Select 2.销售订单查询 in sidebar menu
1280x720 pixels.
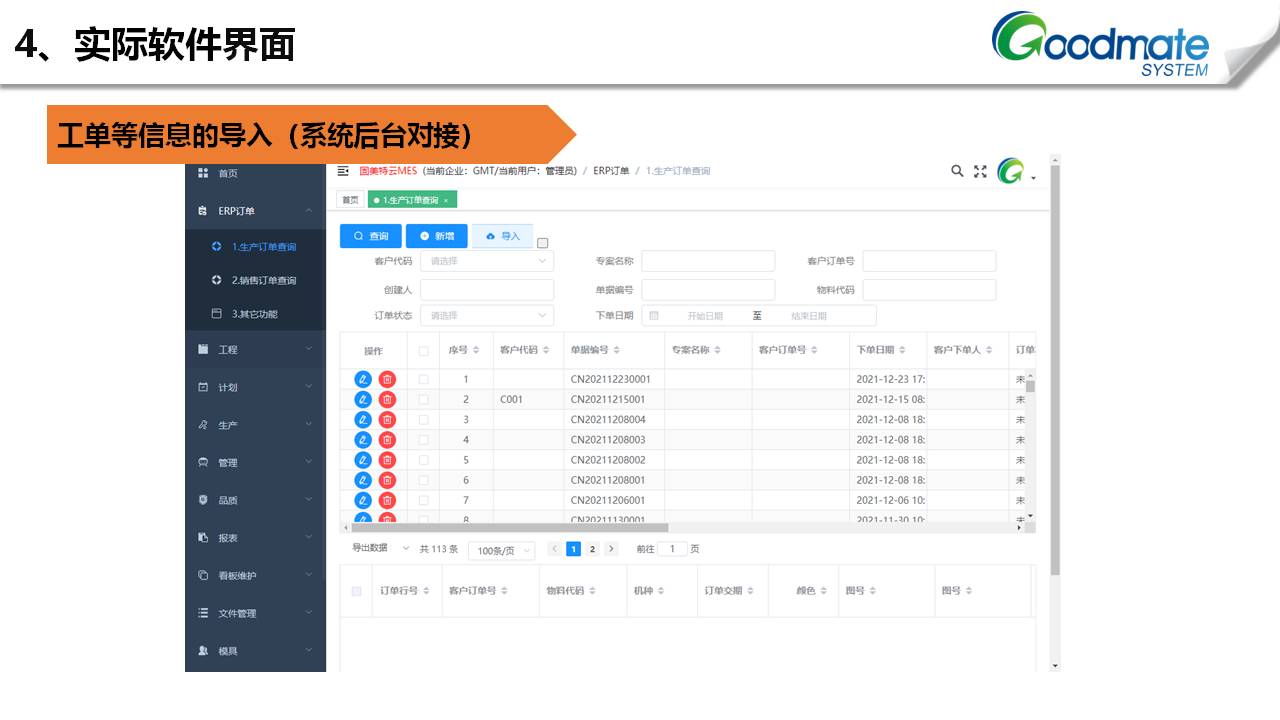263,280
